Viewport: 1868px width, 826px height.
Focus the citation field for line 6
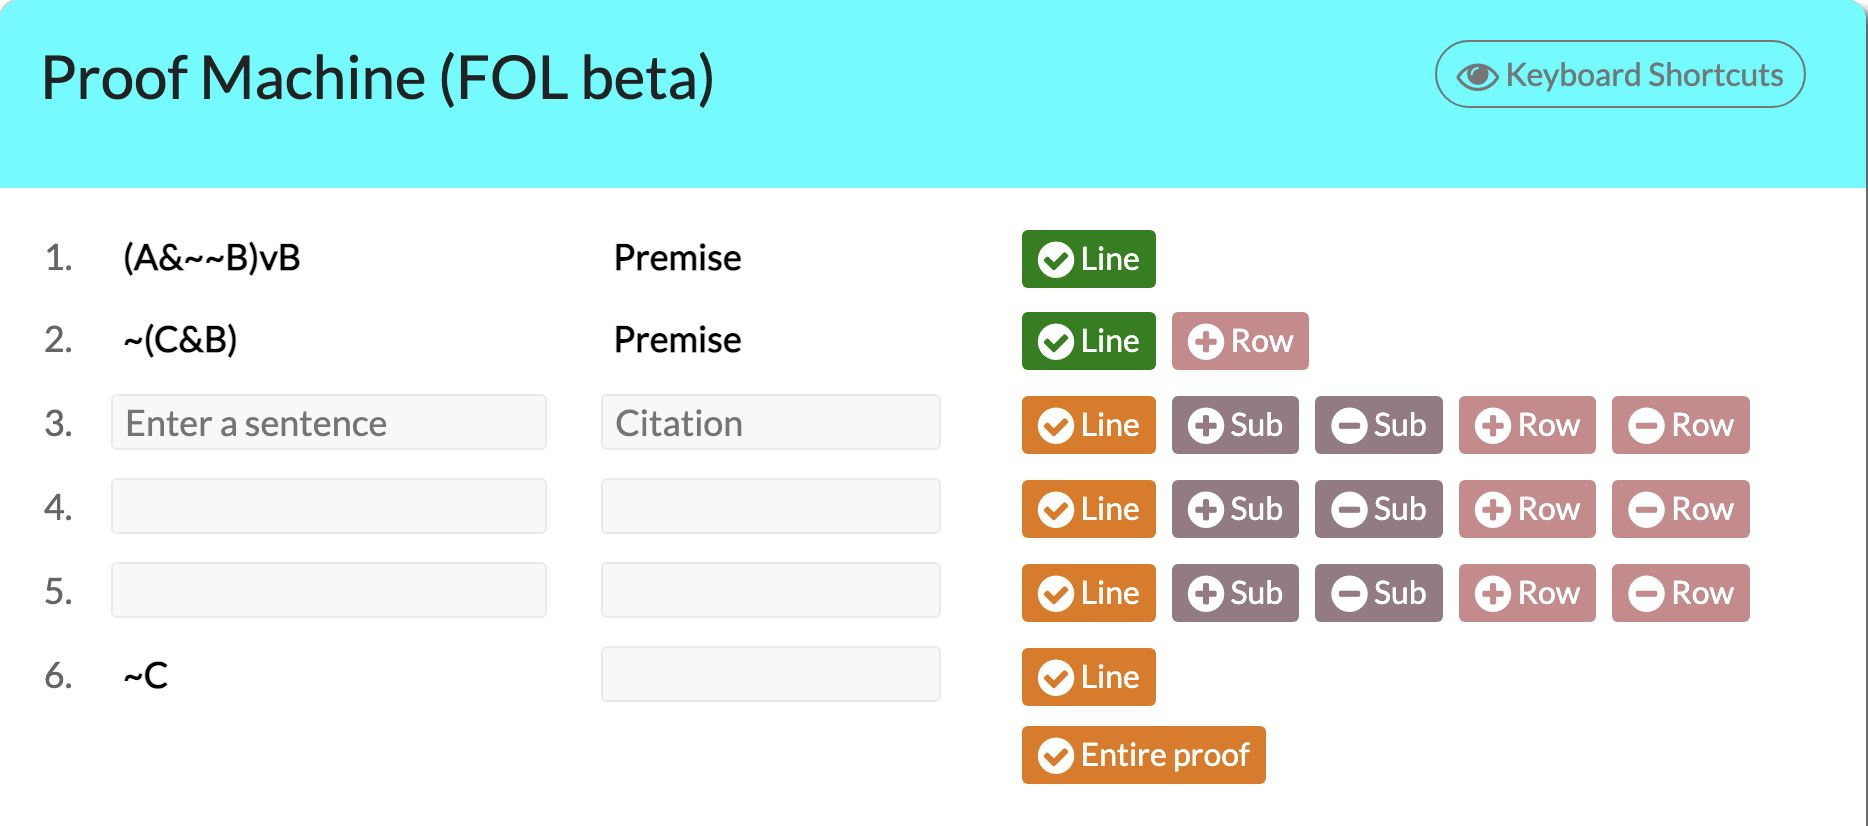coord(770,674)
